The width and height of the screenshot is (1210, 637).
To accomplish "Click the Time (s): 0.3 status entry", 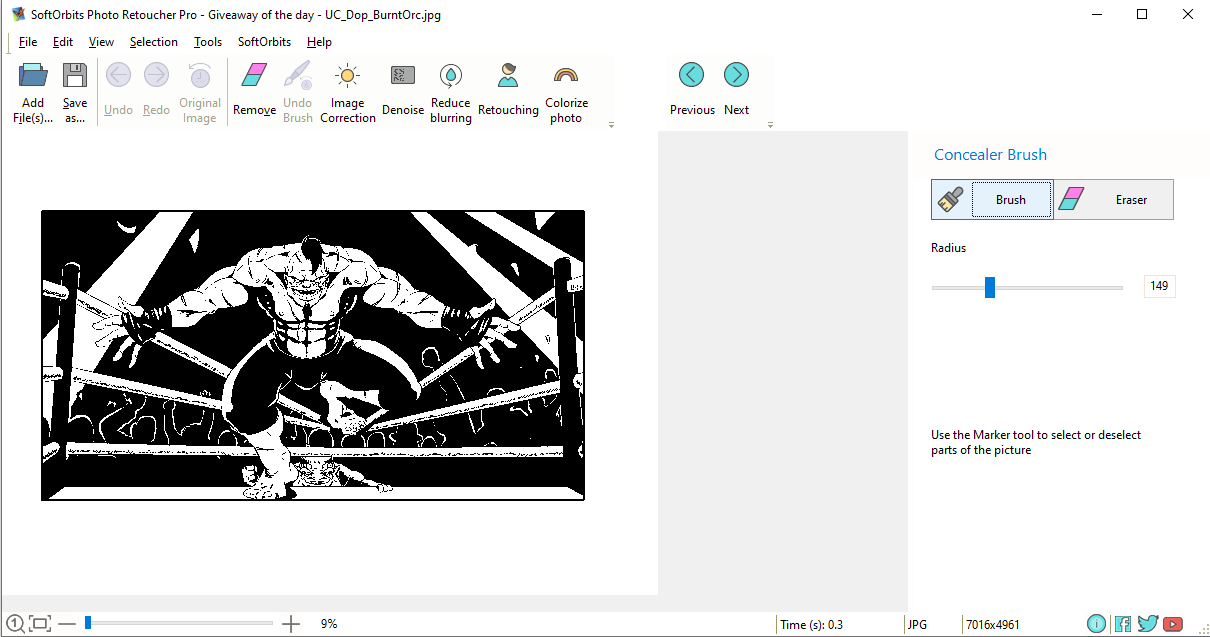I will tap(811, 625).
